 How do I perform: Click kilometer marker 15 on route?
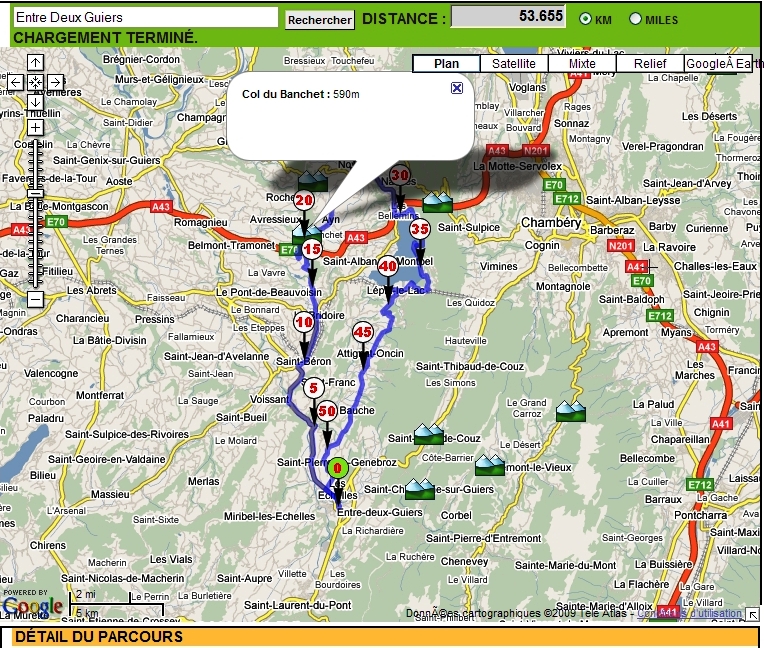[312, 249]
